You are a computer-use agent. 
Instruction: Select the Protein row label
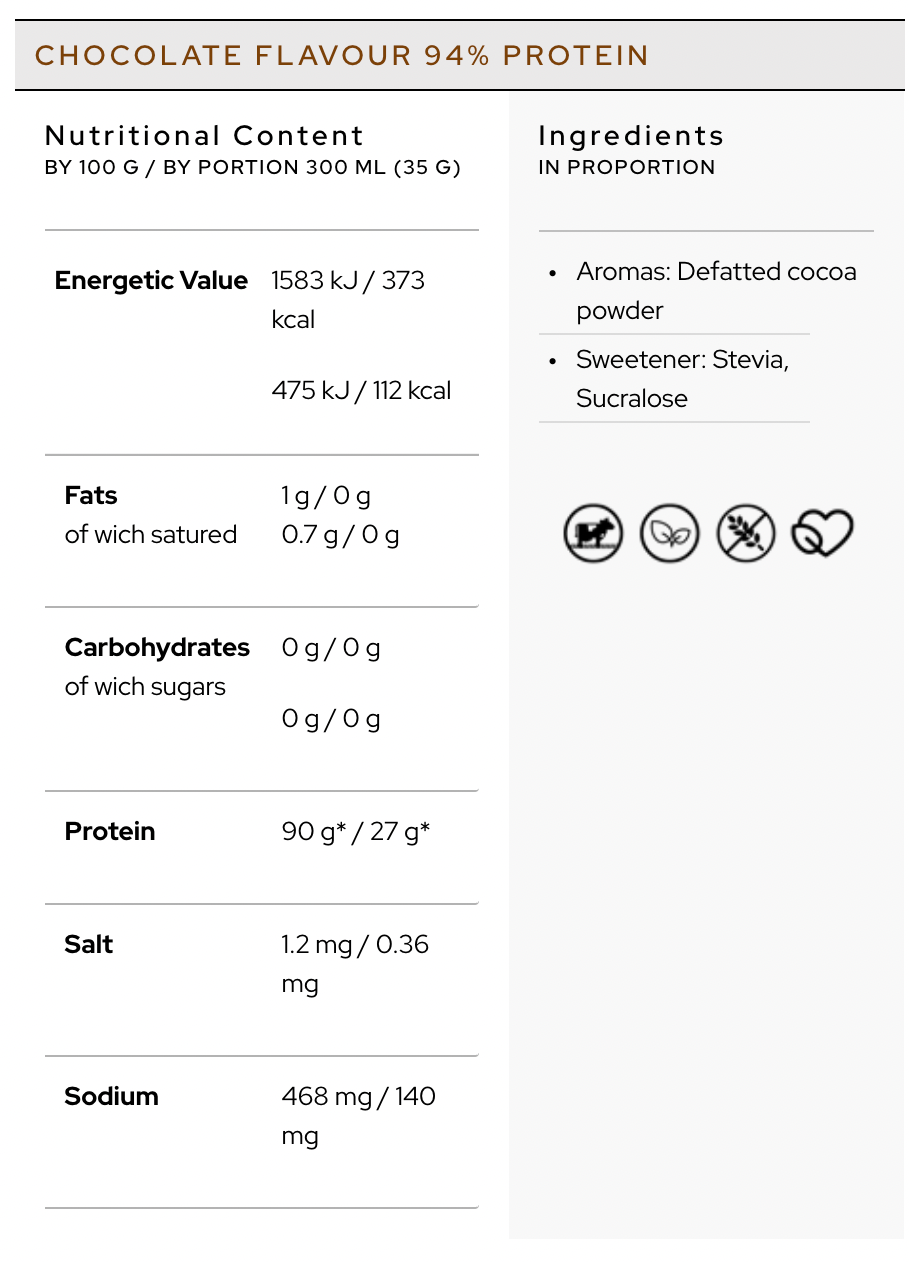point(110,832)
